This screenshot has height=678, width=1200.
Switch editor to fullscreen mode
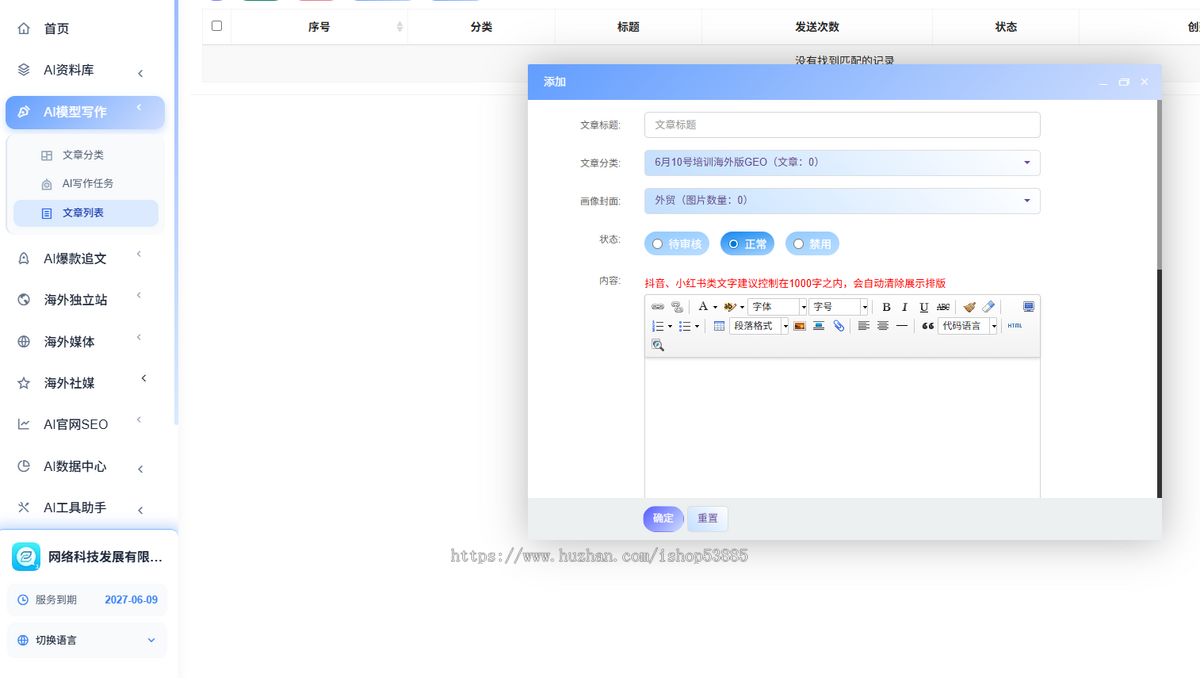[x=1028, y=307]
